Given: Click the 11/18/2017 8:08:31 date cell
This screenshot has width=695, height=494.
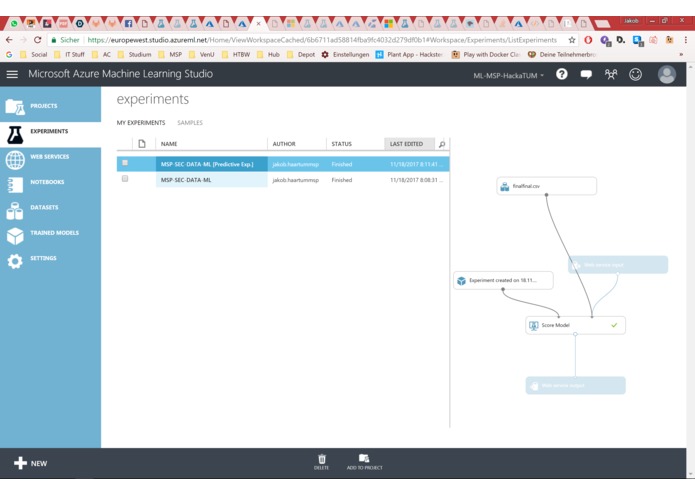Looking at the screenshot, I should [416, 180].
